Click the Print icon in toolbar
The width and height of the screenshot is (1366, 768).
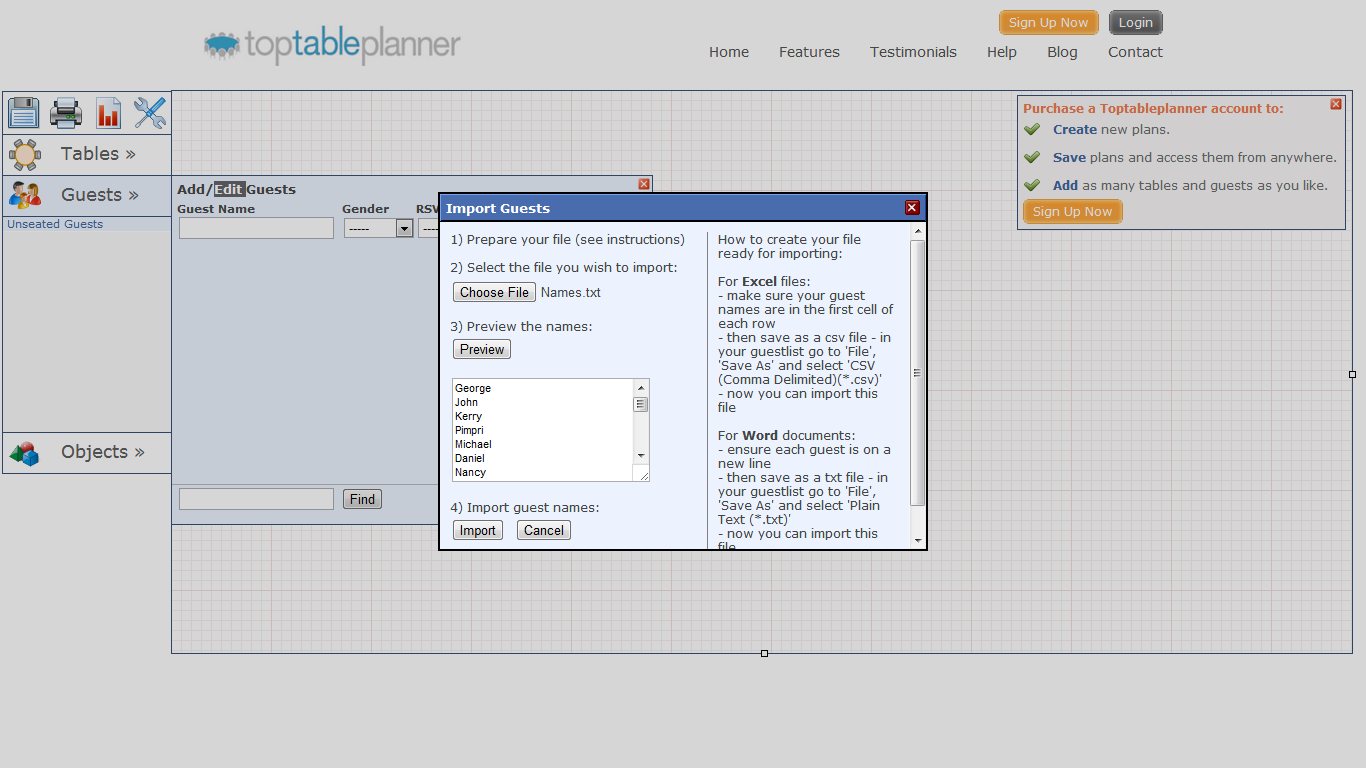[x=66, y=113]
